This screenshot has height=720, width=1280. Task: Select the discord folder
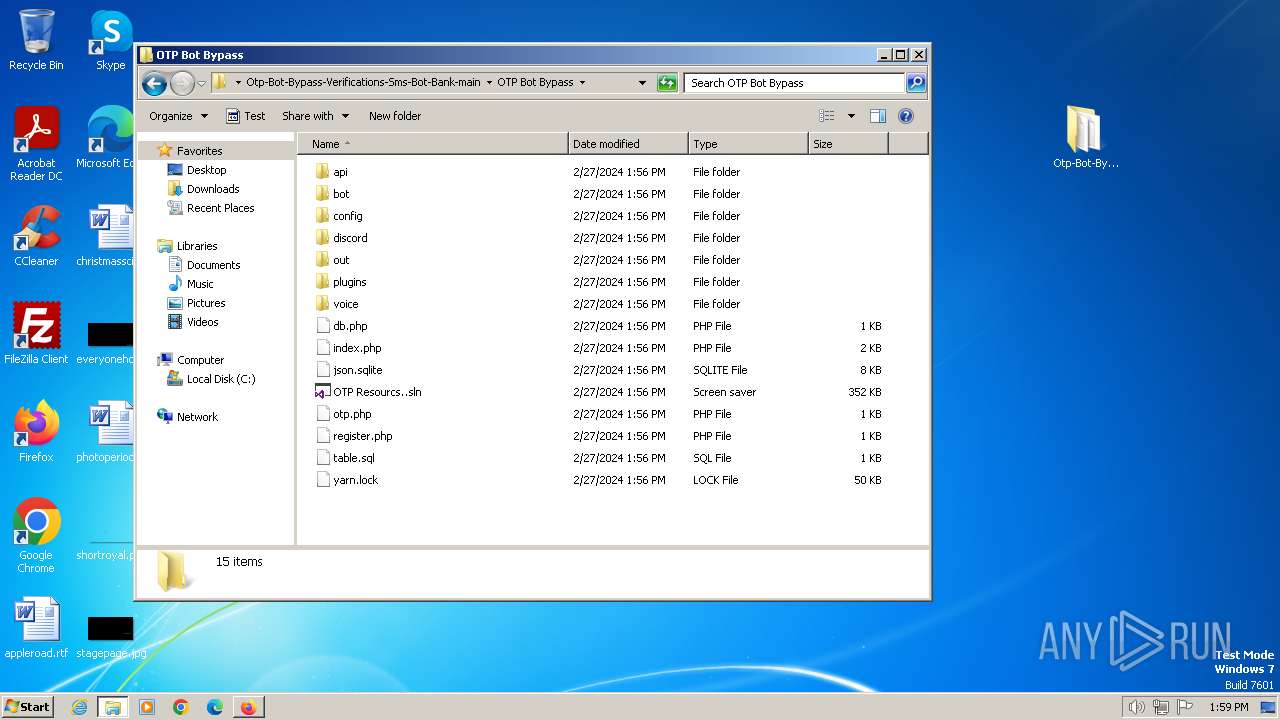click(x=350, y=238)
